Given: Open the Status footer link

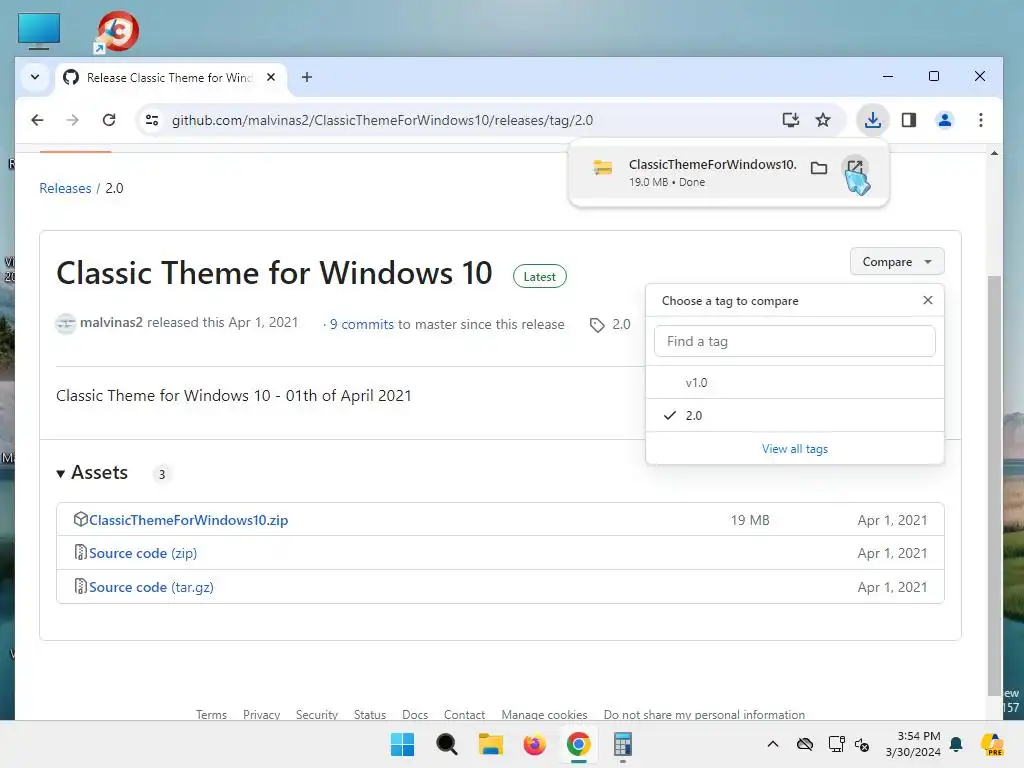Looking at the screenshot, I should click(370, 714).
